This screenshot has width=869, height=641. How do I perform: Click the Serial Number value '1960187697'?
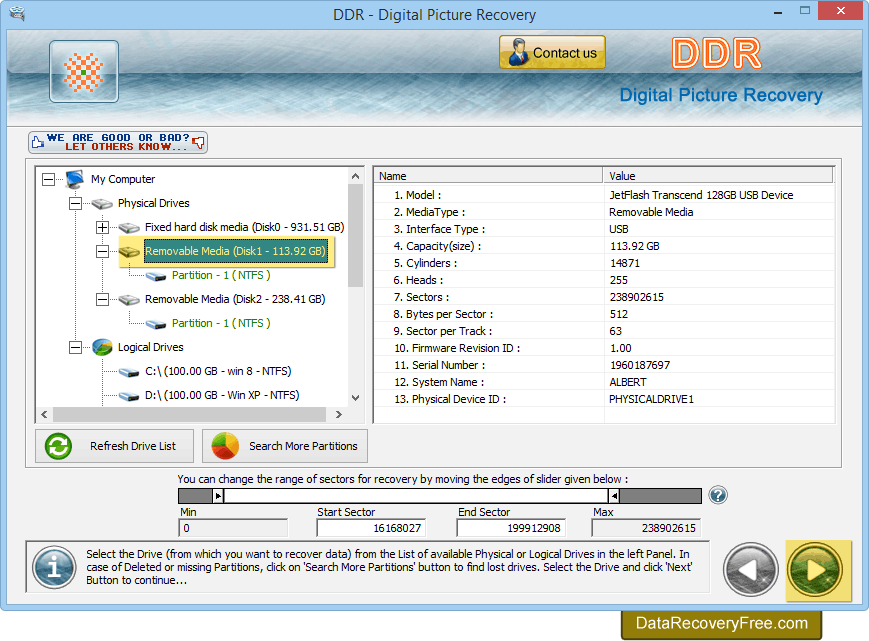tap(640, 365)
